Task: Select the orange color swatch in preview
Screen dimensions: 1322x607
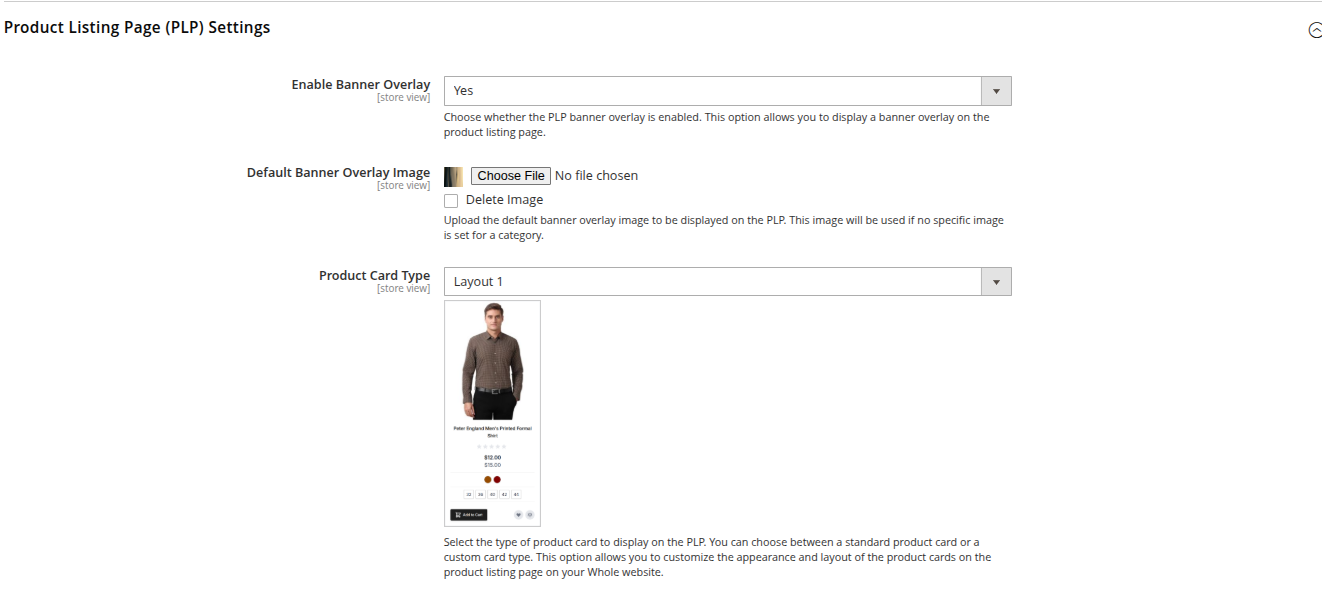Action: tap(488, 479)
